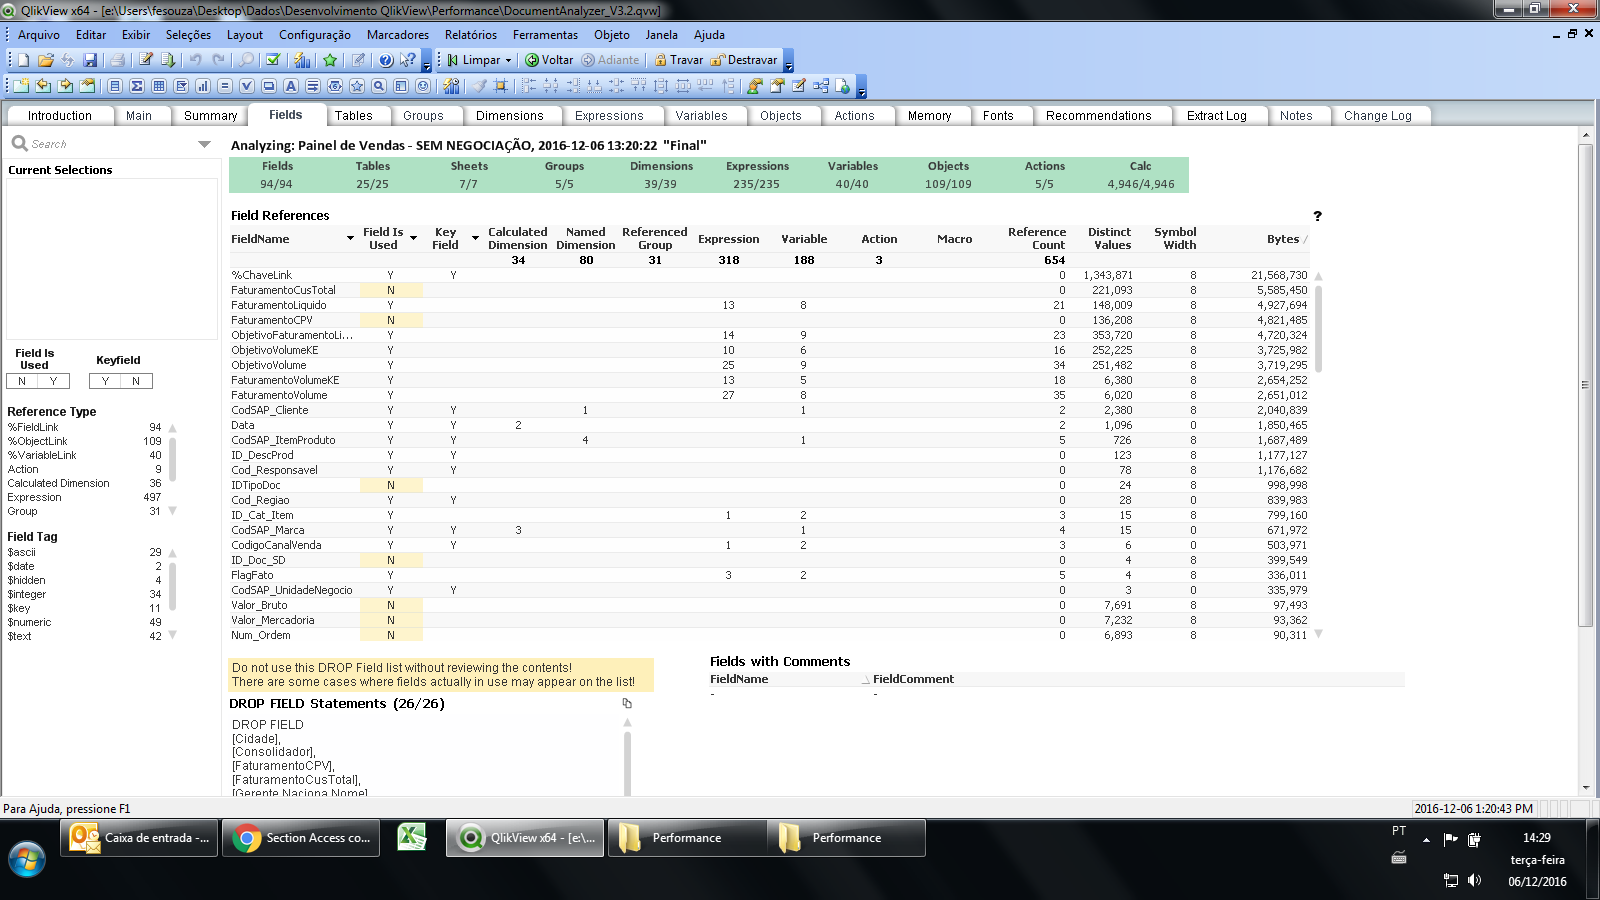Click the question mark help on Field References

click(1317, 216)
